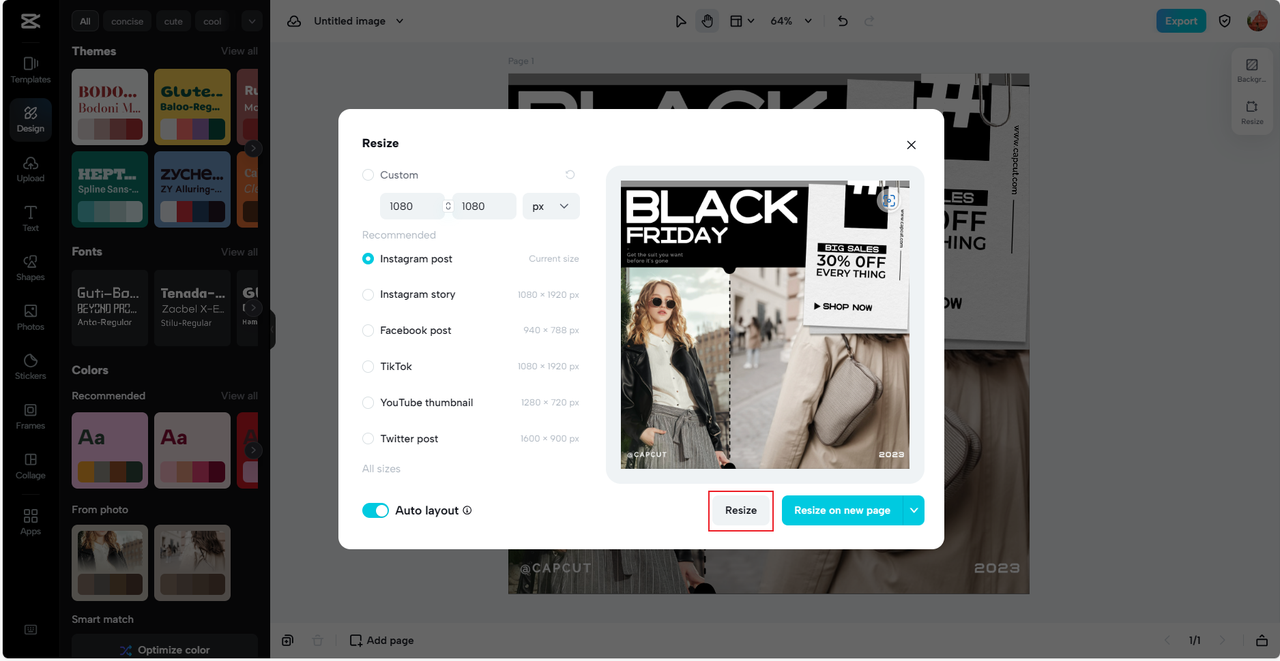The height and width of the screenshot is (661, 1280).
Task: Click Add page at bottom
Action: pyautogui.click(x=381, y=640)
